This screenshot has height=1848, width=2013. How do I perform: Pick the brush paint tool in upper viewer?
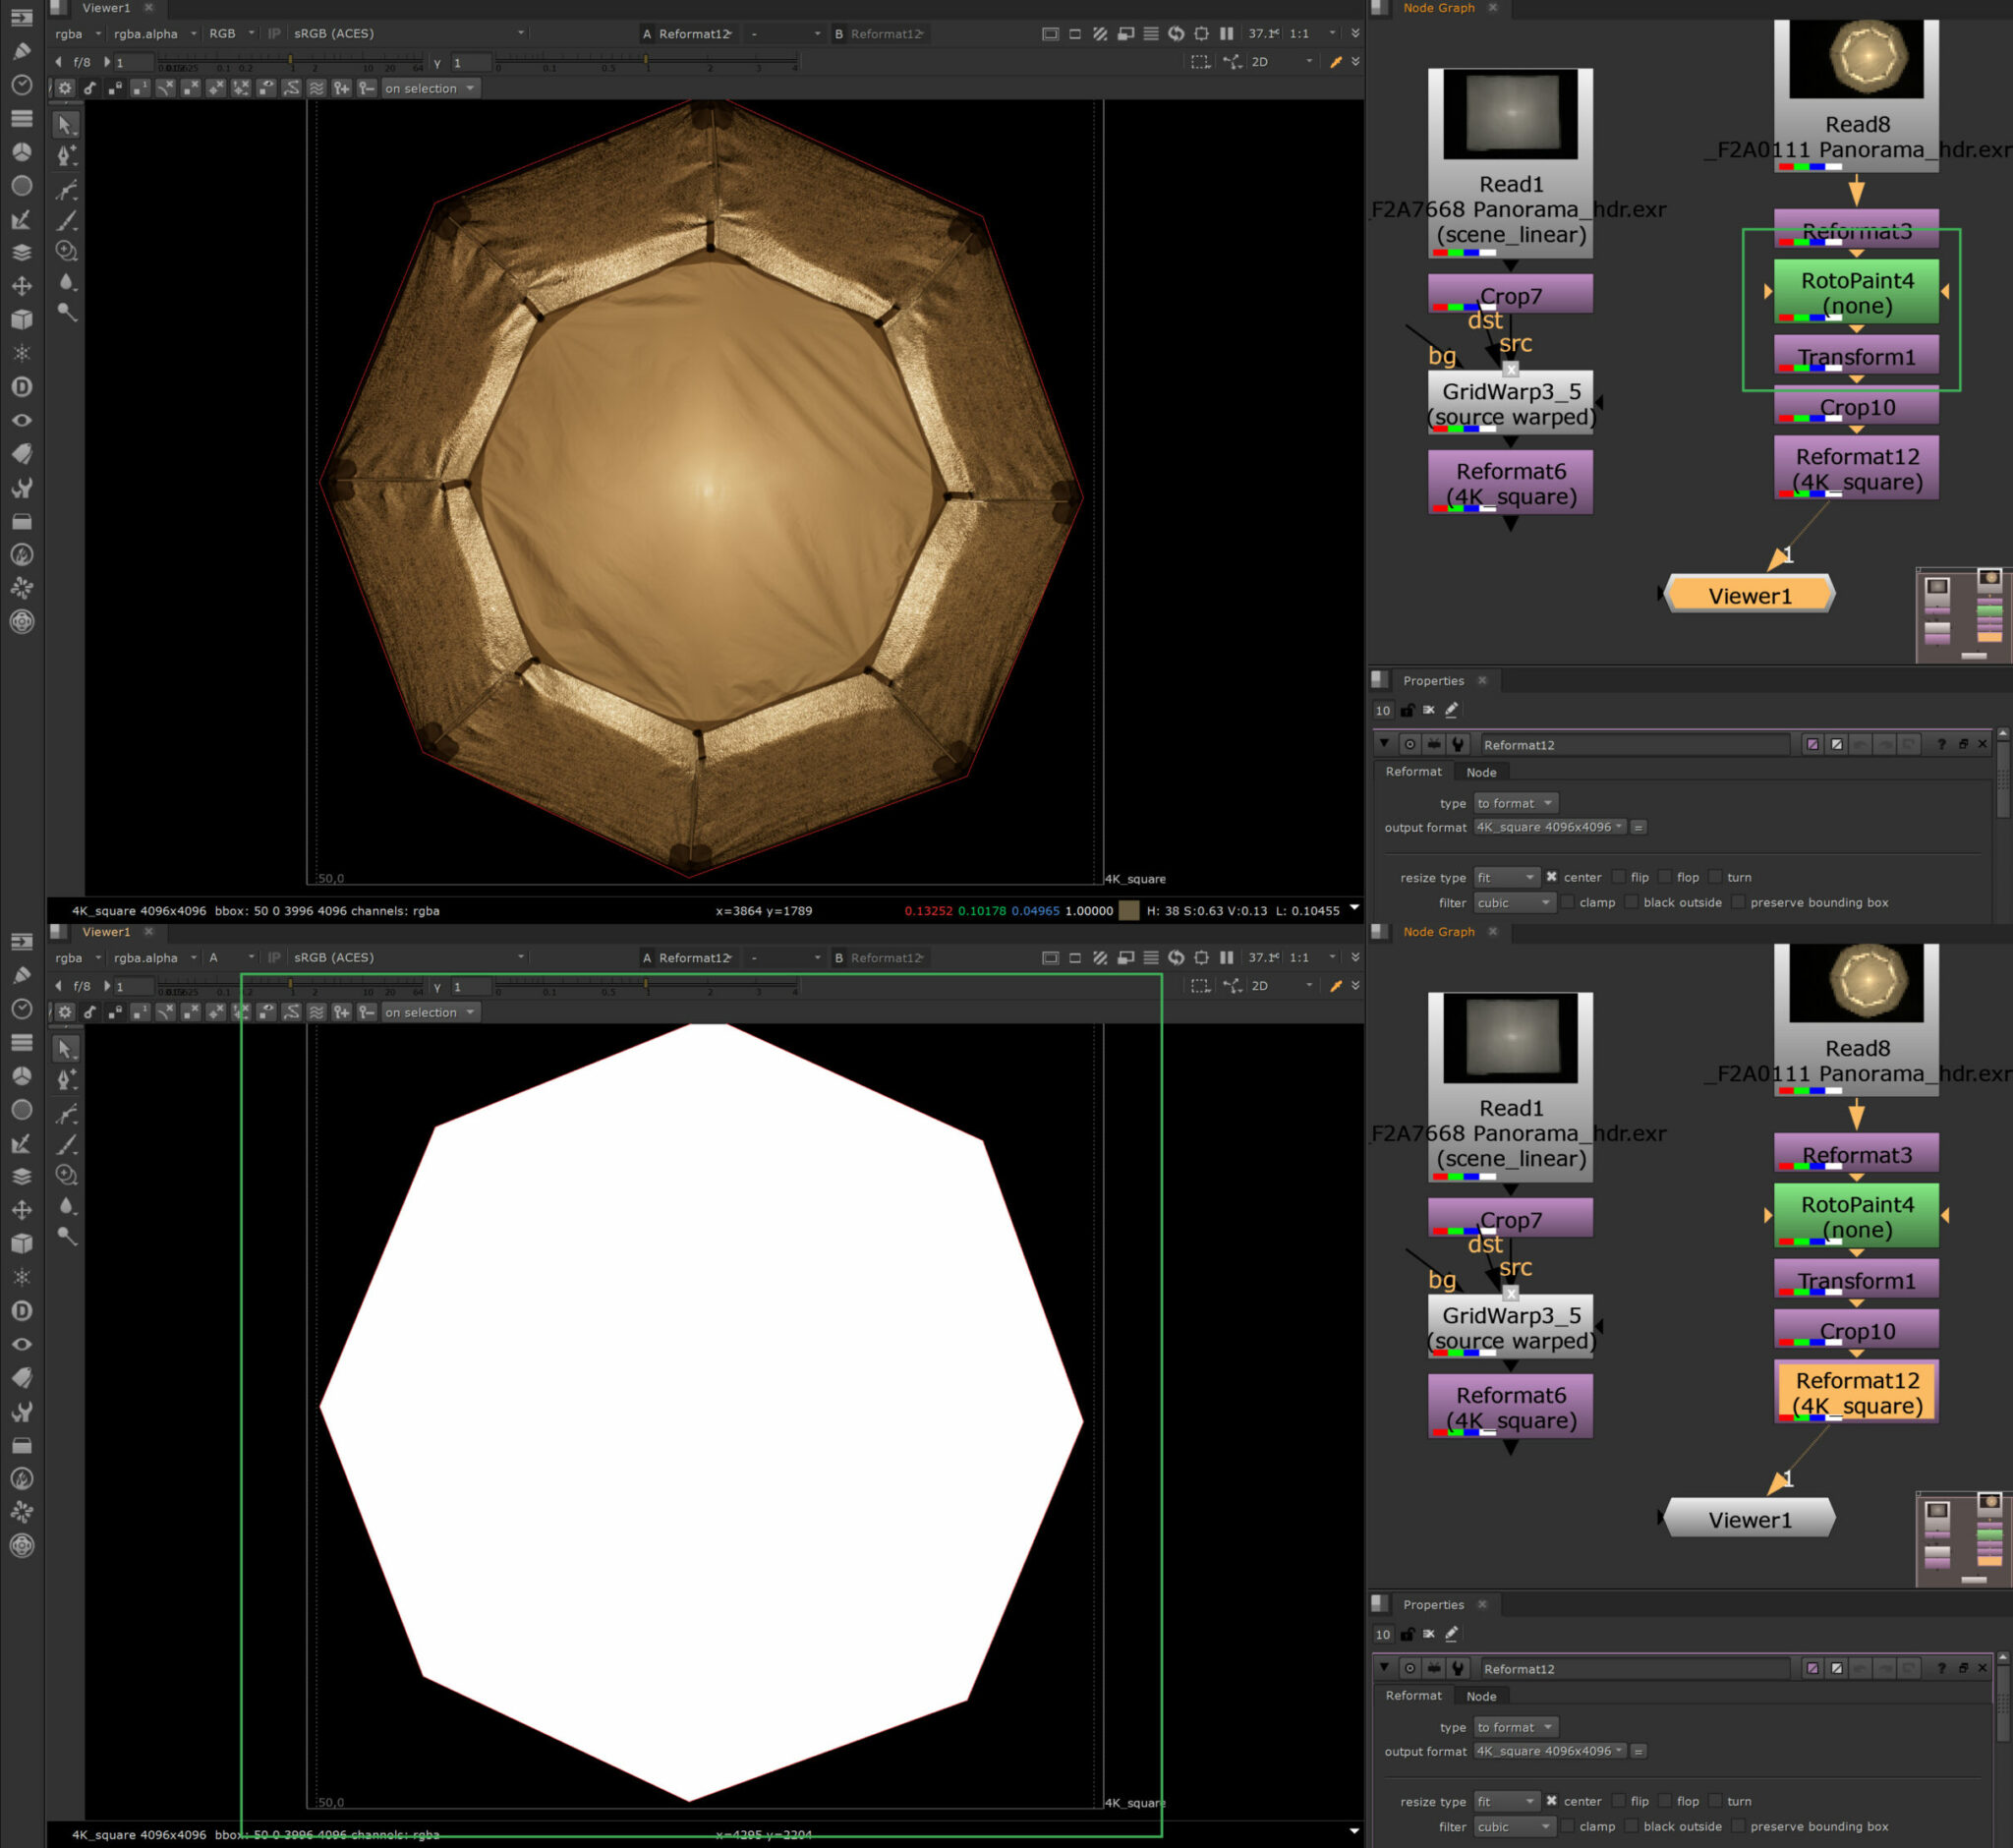[66, 221]
